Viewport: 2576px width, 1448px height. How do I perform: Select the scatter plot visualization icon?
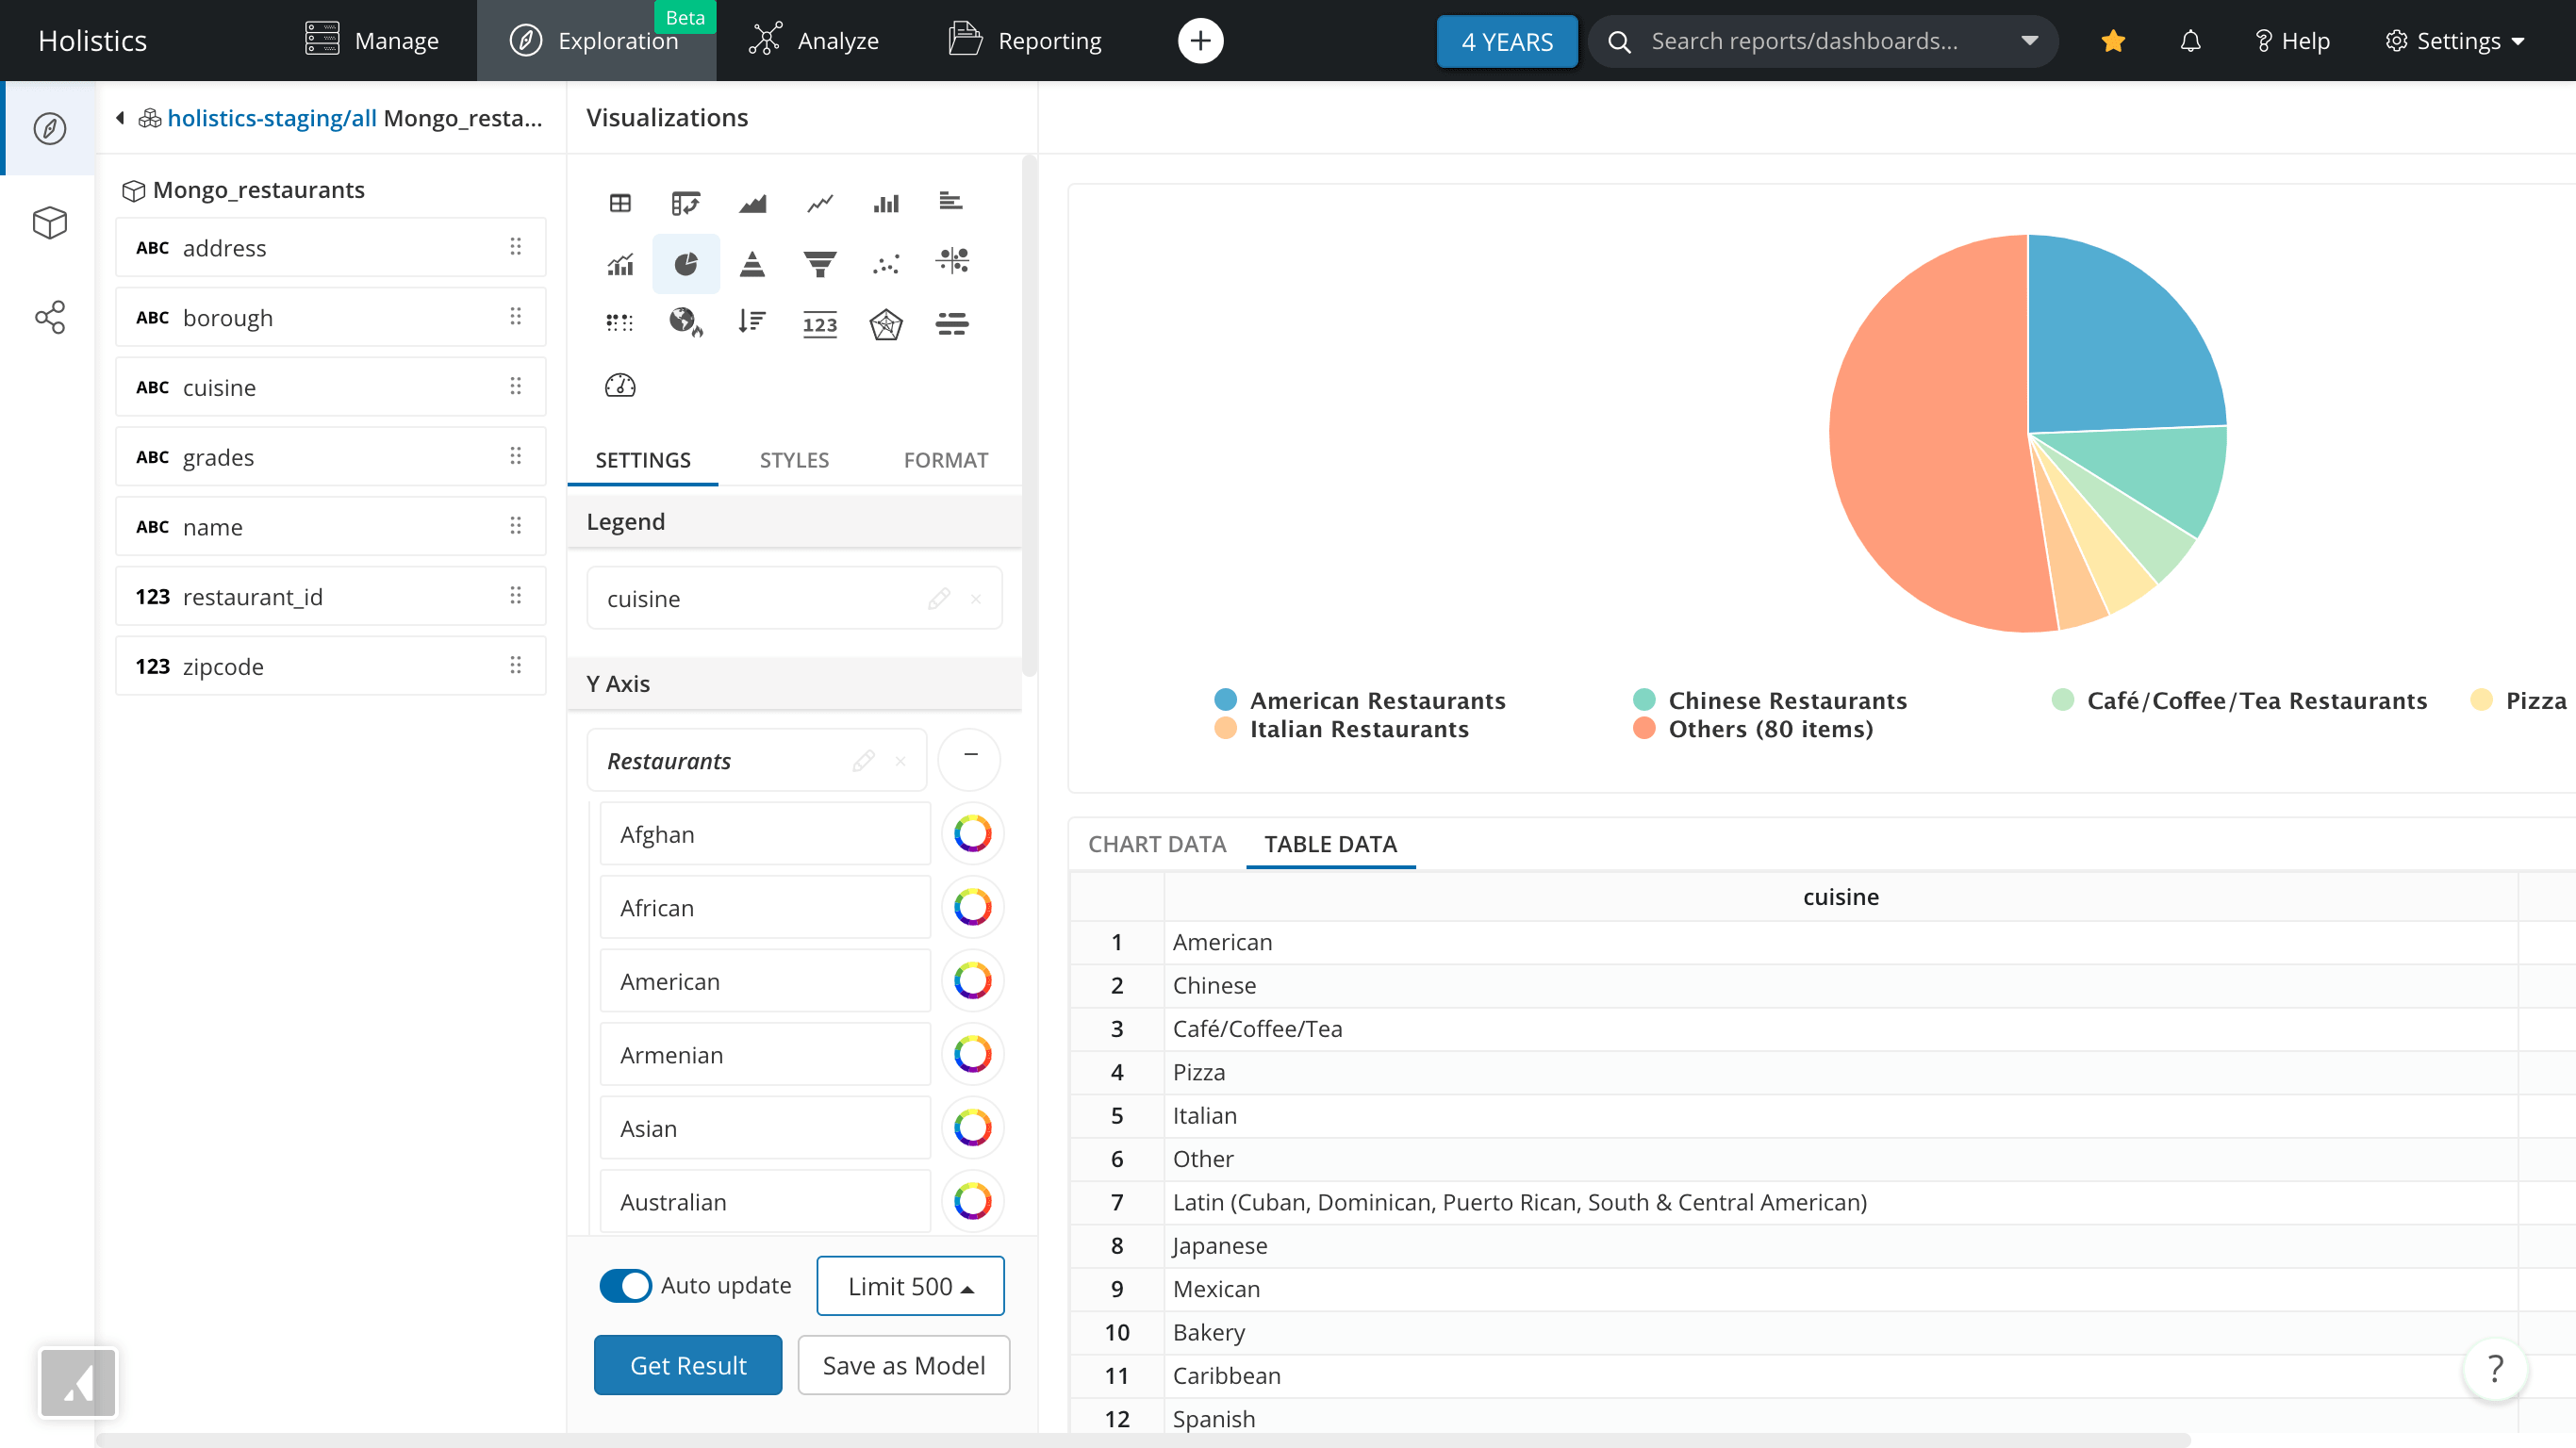[885, 264]
